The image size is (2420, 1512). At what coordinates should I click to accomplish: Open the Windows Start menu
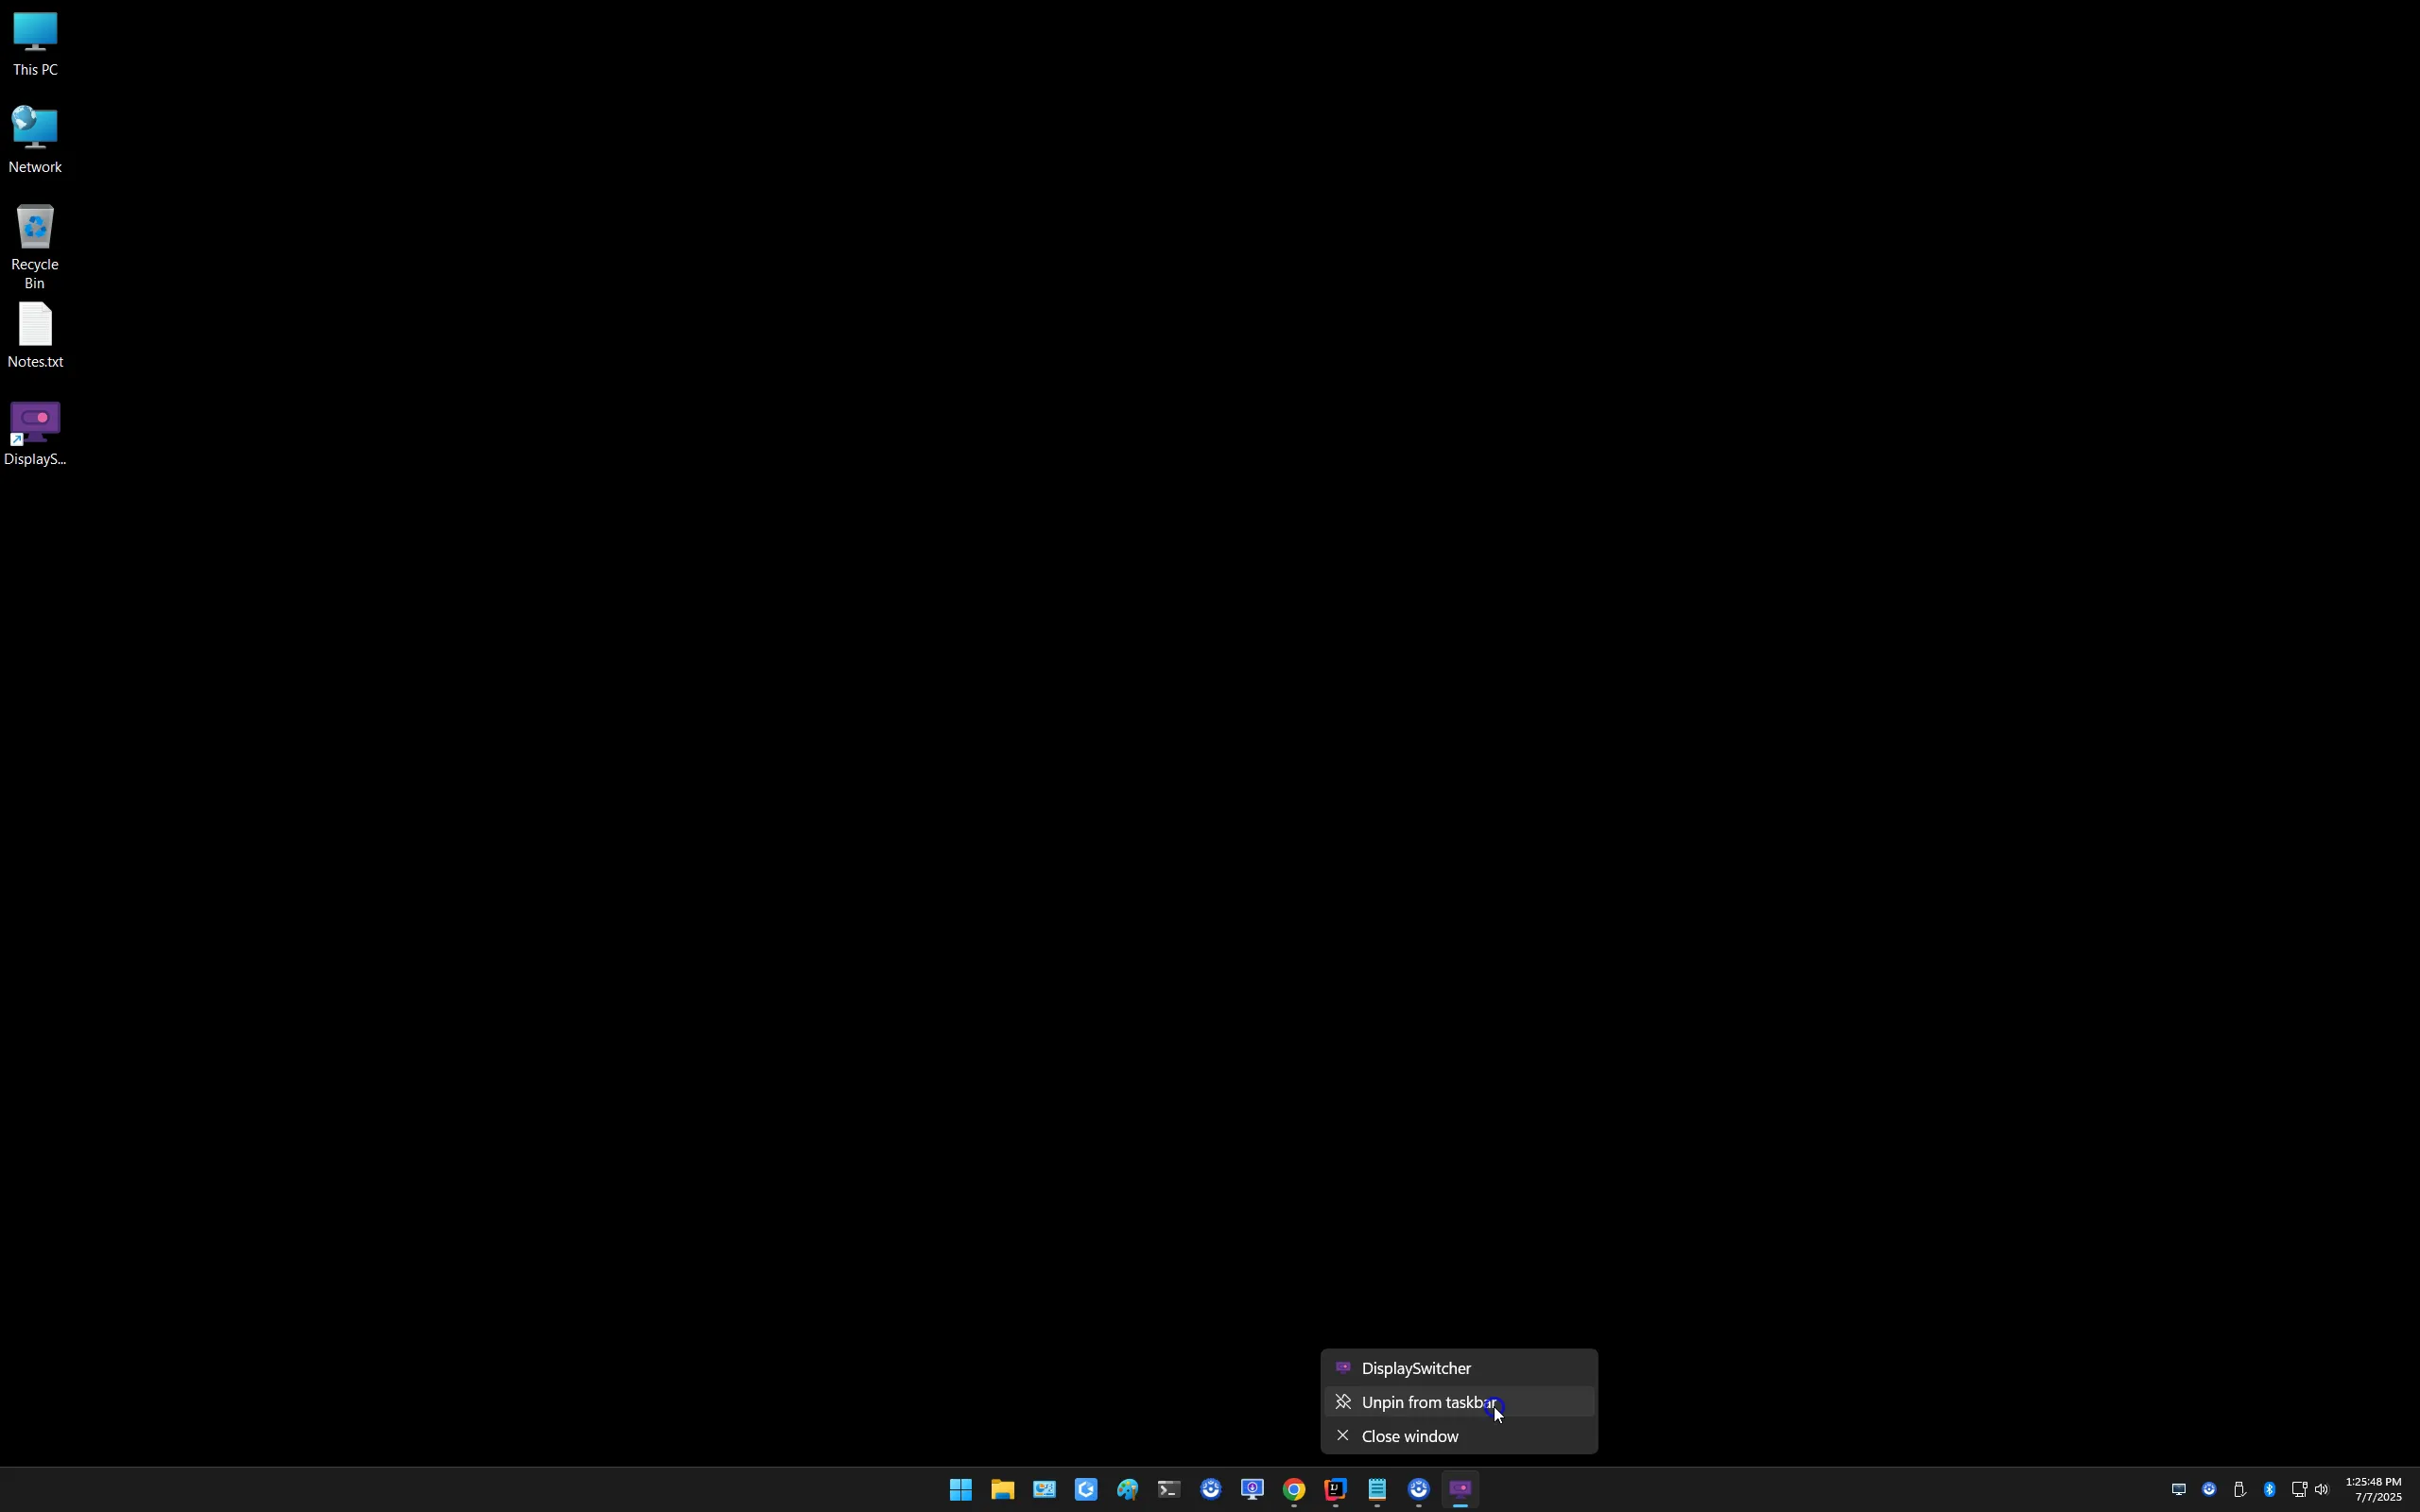point(960,1490)
